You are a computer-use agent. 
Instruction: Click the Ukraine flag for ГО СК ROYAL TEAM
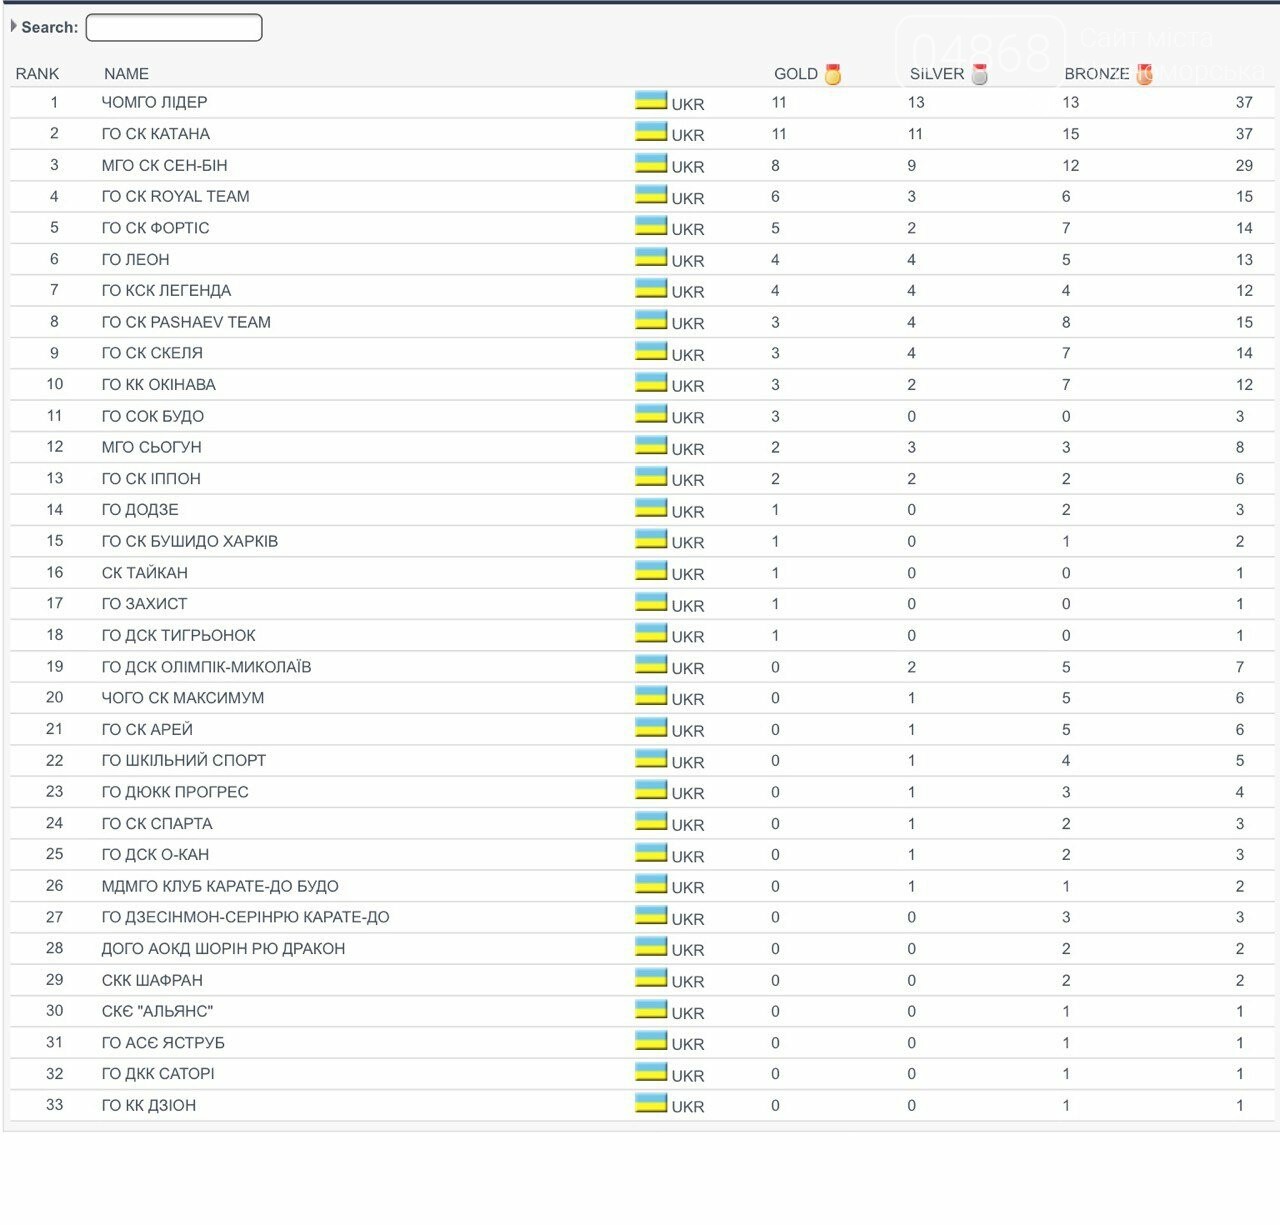click(x=651, y=194)
